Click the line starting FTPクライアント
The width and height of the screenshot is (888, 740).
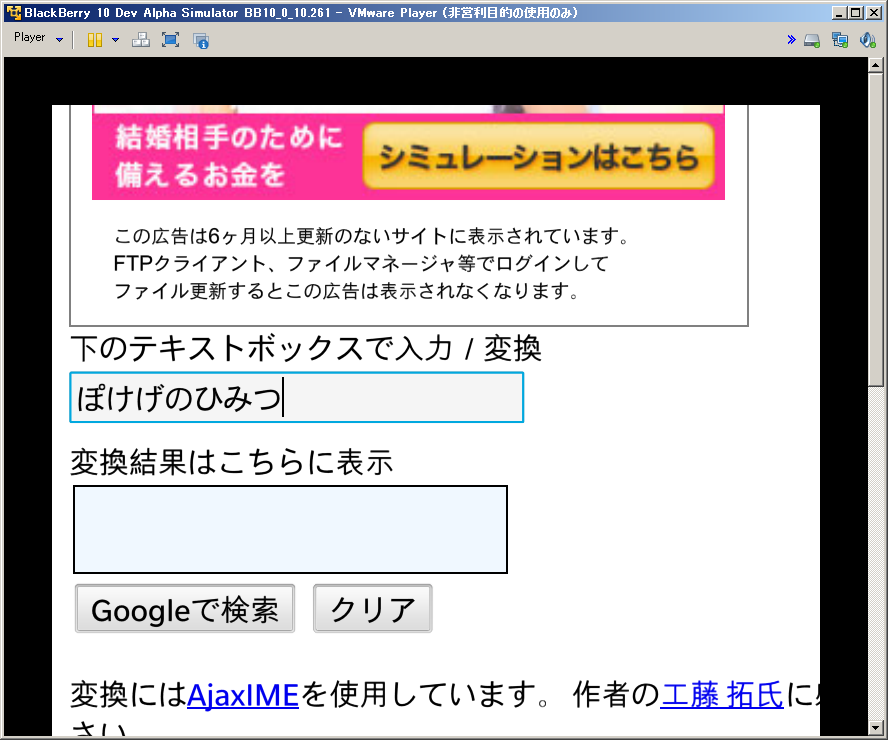pyautogui.click(x=361, y=263)
